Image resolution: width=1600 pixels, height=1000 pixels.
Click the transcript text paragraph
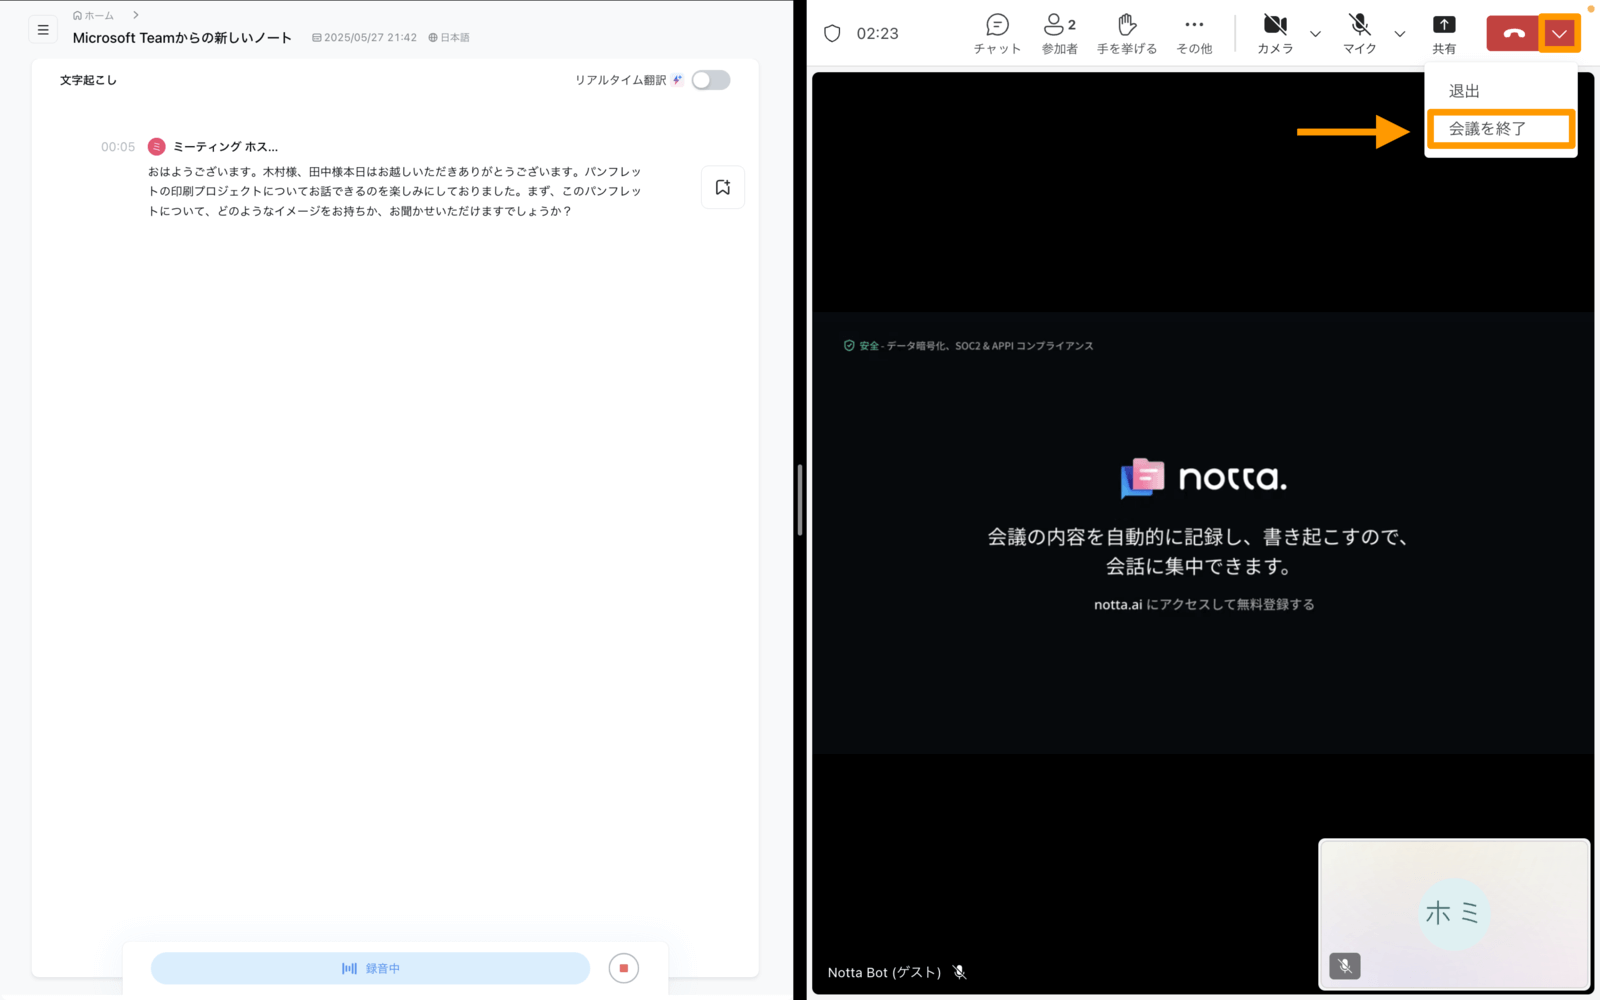[395, 191]
